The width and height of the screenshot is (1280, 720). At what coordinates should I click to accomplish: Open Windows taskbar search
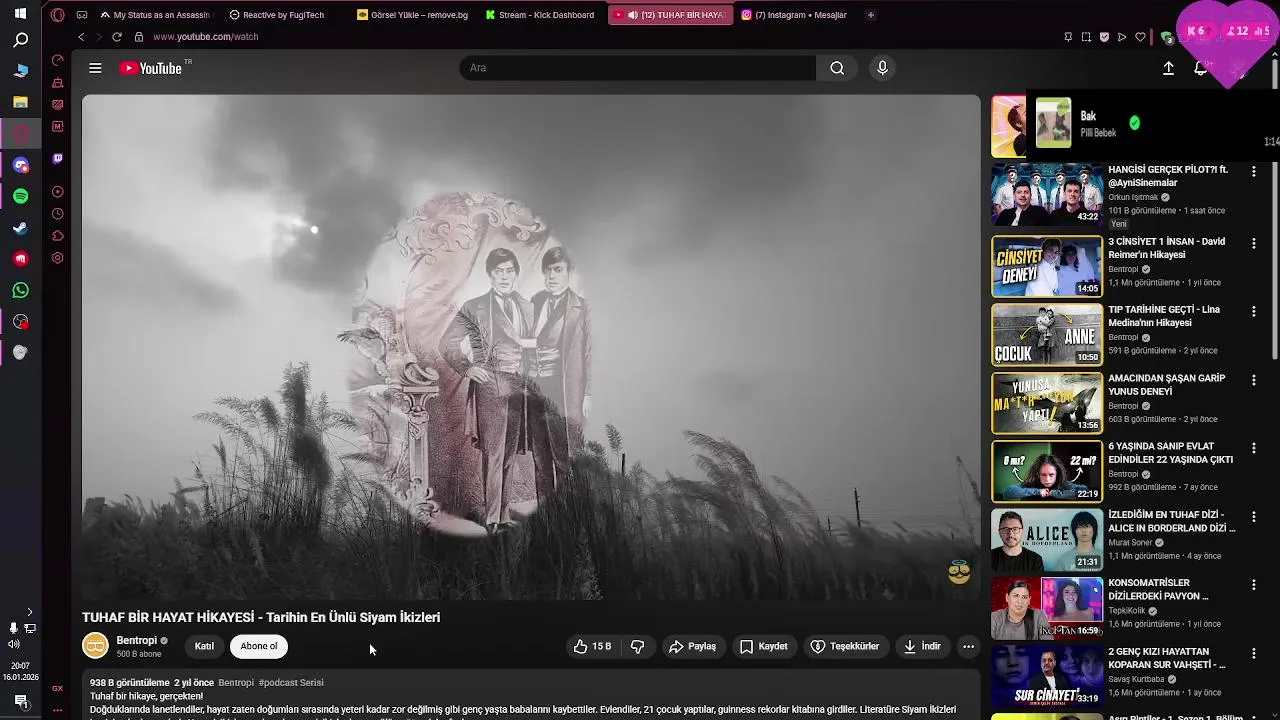[21, 41]
